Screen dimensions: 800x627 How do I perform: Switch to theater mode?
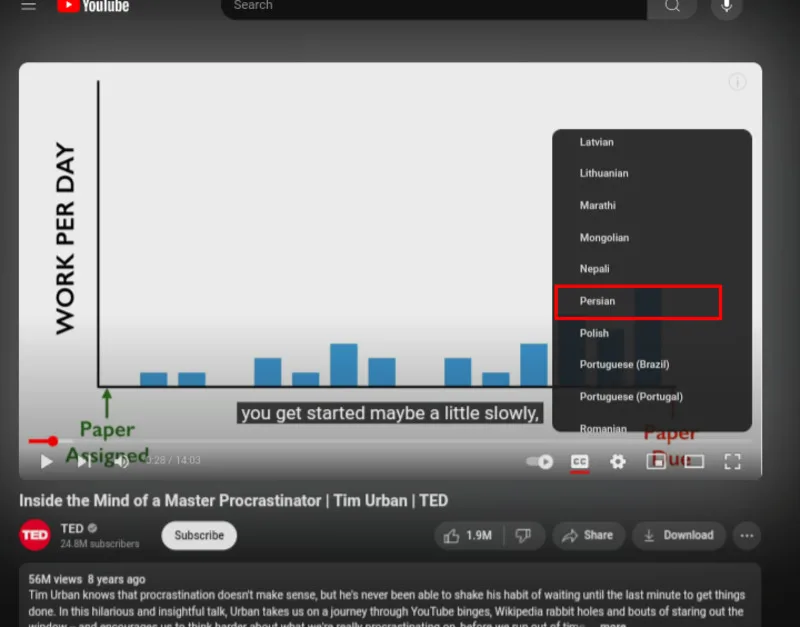694,462
